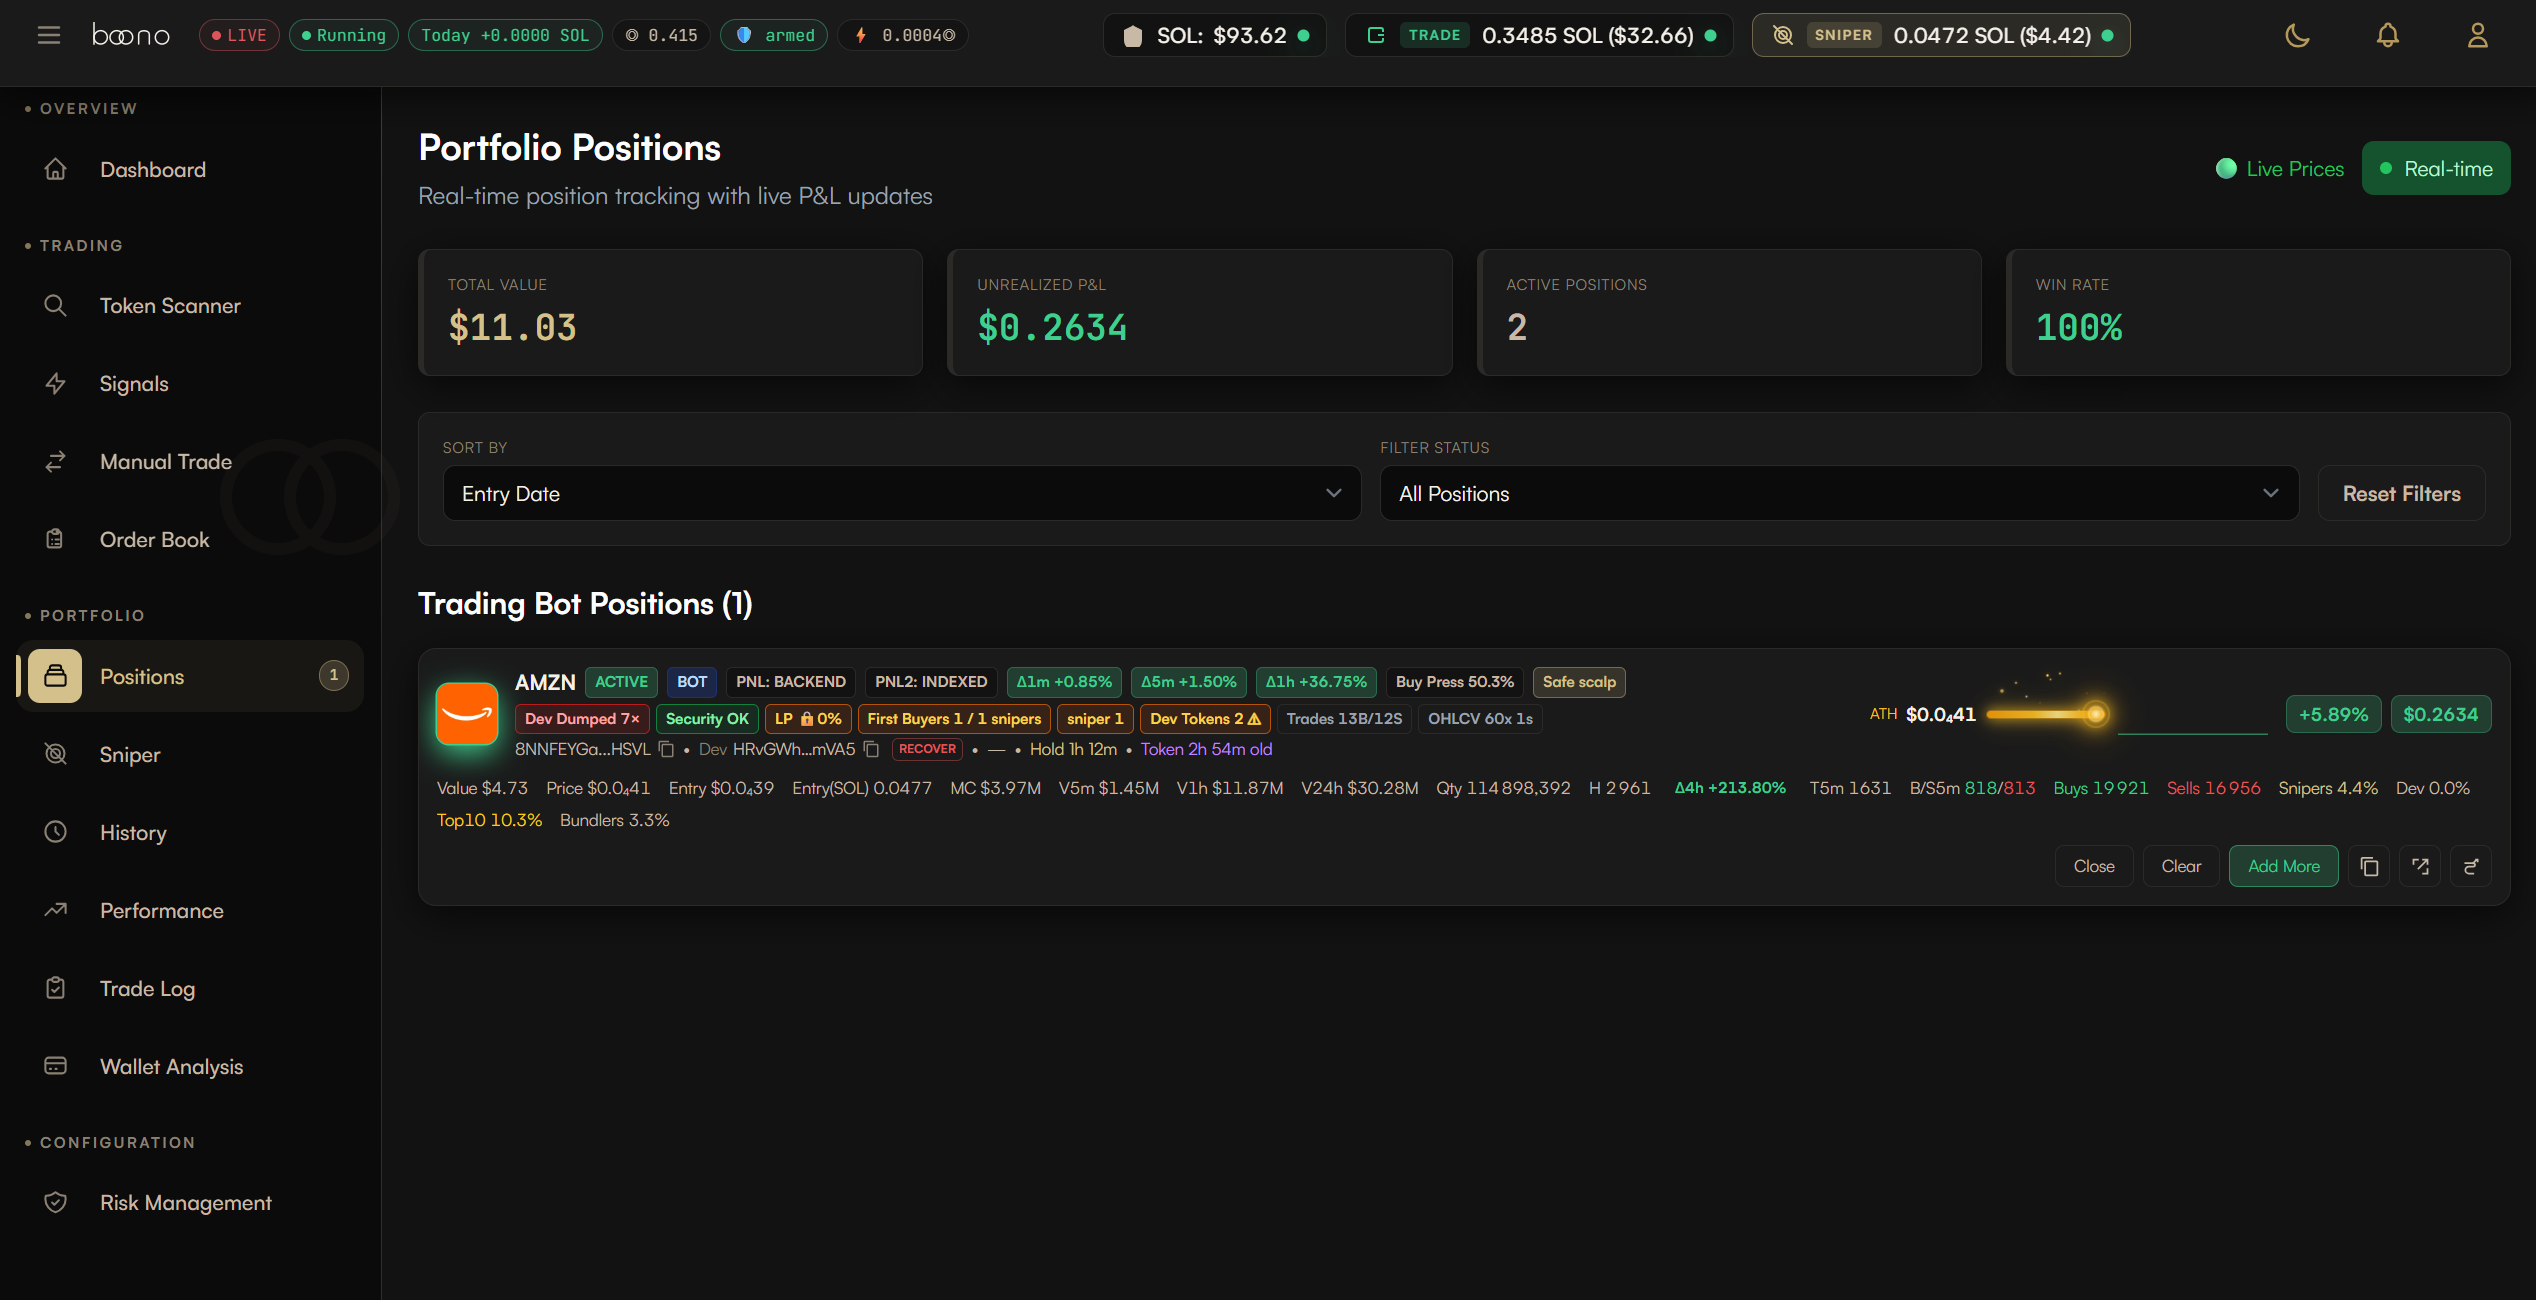Open the All Positions filter dropdown
The image size is (2536, 1300).
click(1839, 494)
